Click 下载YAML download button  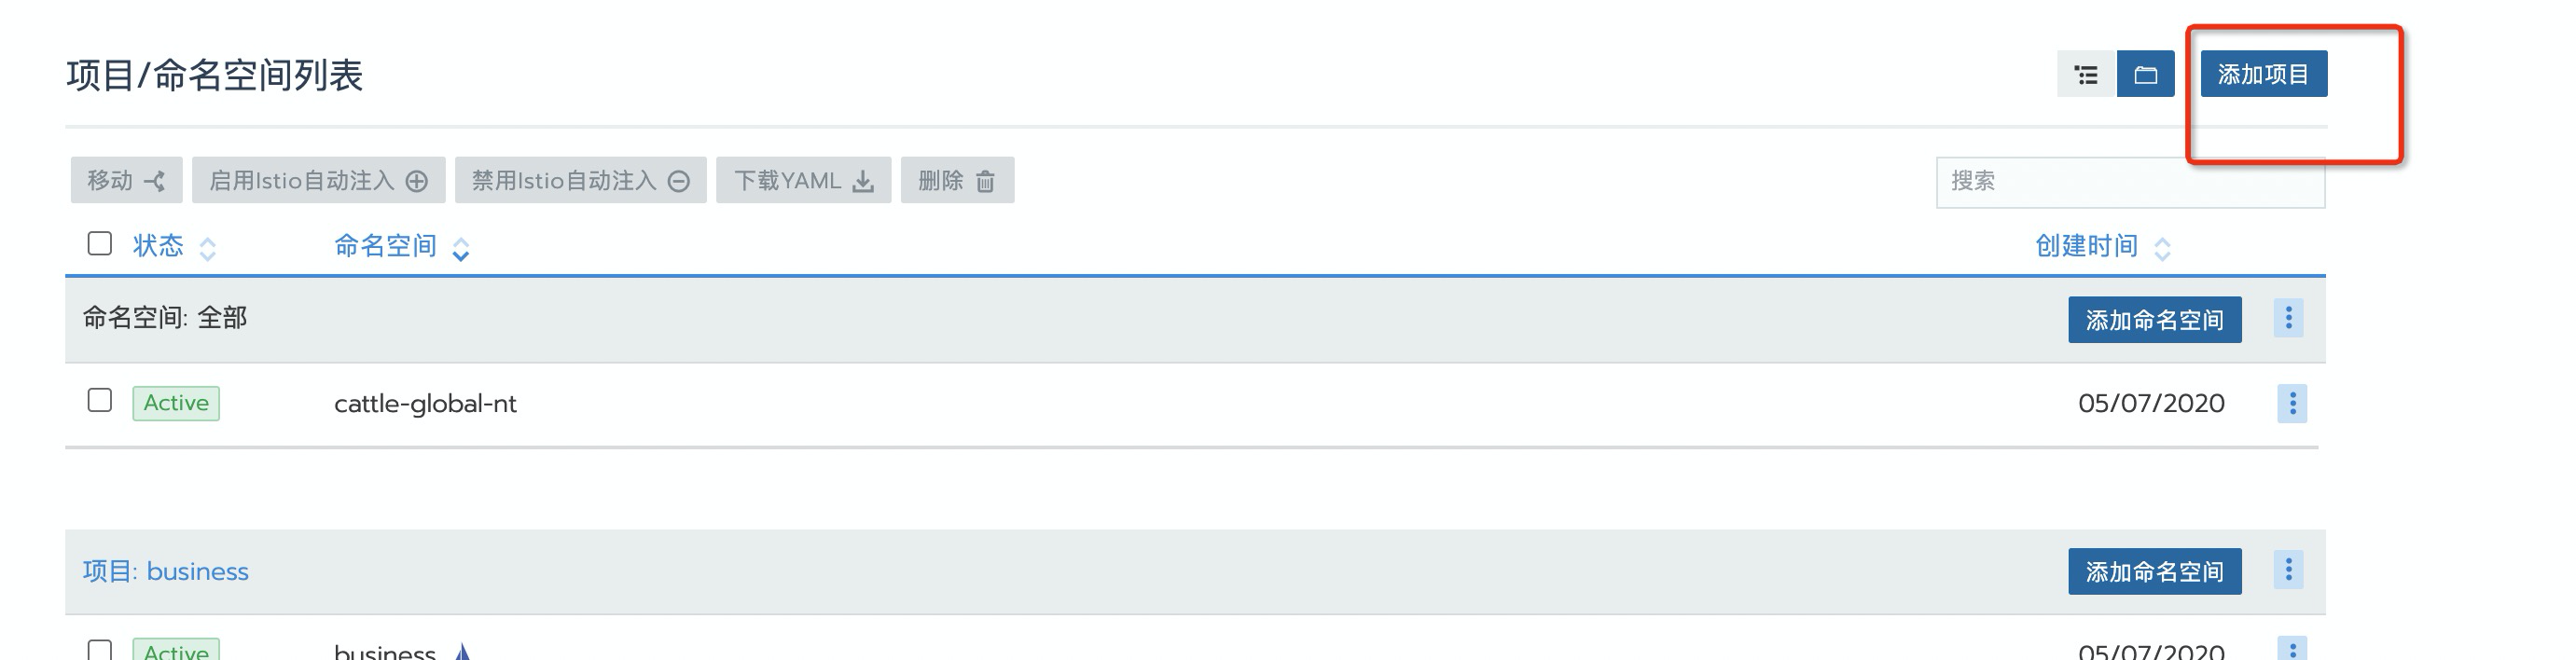(803, 181)
